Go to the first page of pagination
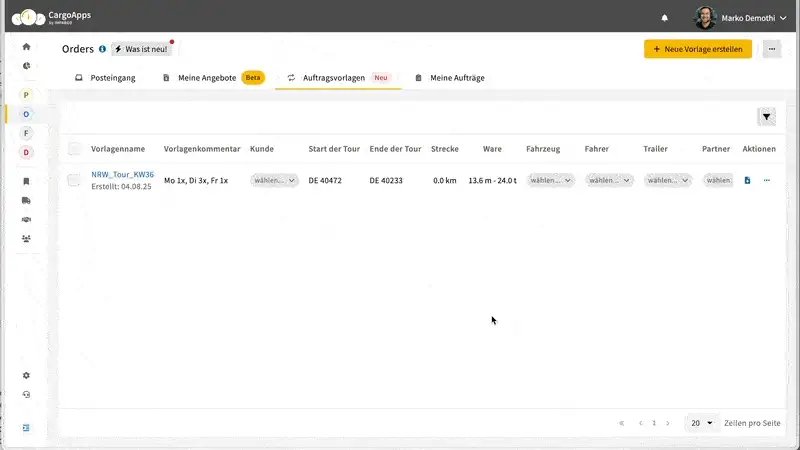Viewport: 800px width, 450px height. pos(621,423)
